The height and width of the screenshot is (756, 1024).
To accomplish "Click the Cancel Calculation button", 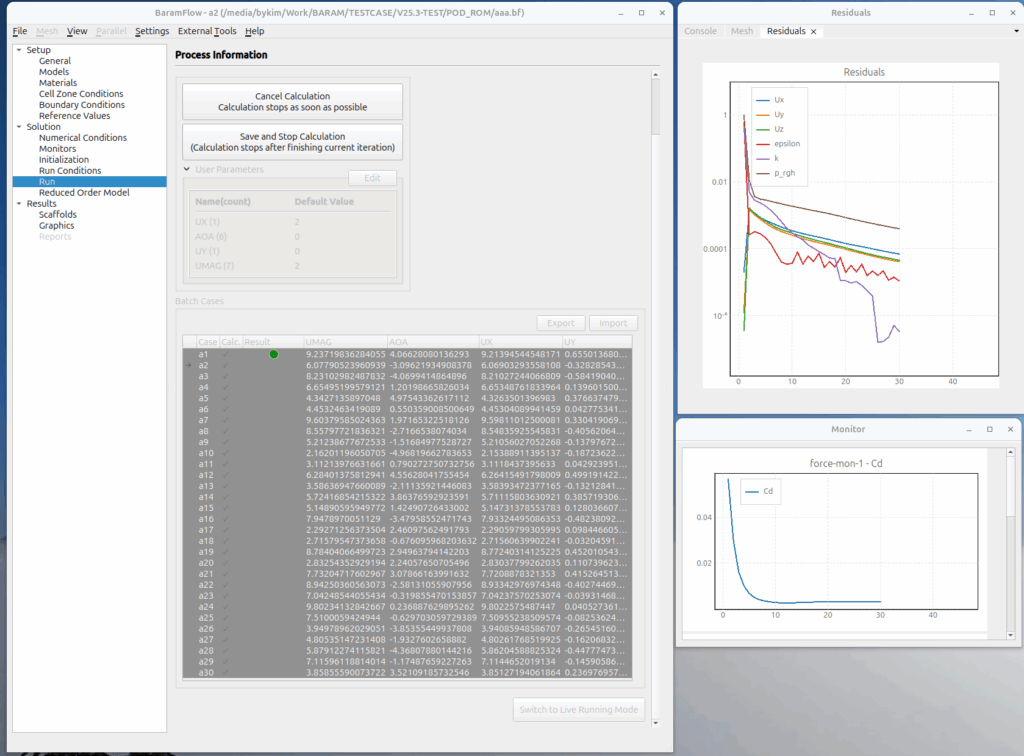I will coord(292,102).
